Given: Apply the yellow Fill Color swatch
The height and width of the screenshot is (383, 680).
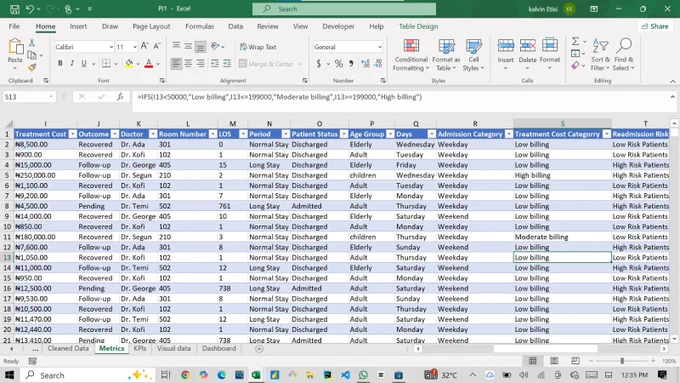Looking at the screenshot, I should pyautogui.click(x=129, y=64).
